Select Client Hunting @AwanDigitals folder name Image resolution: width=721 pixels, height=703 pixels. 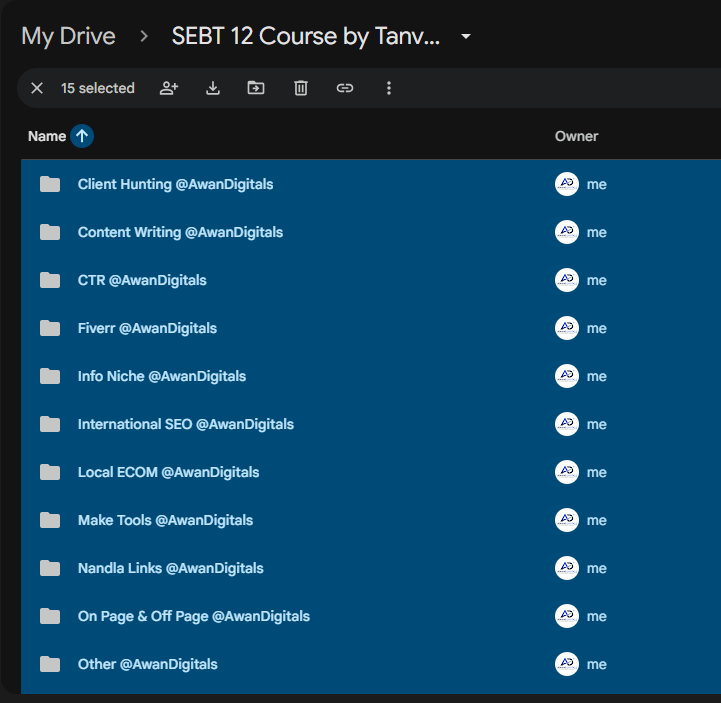coord(175,184)
